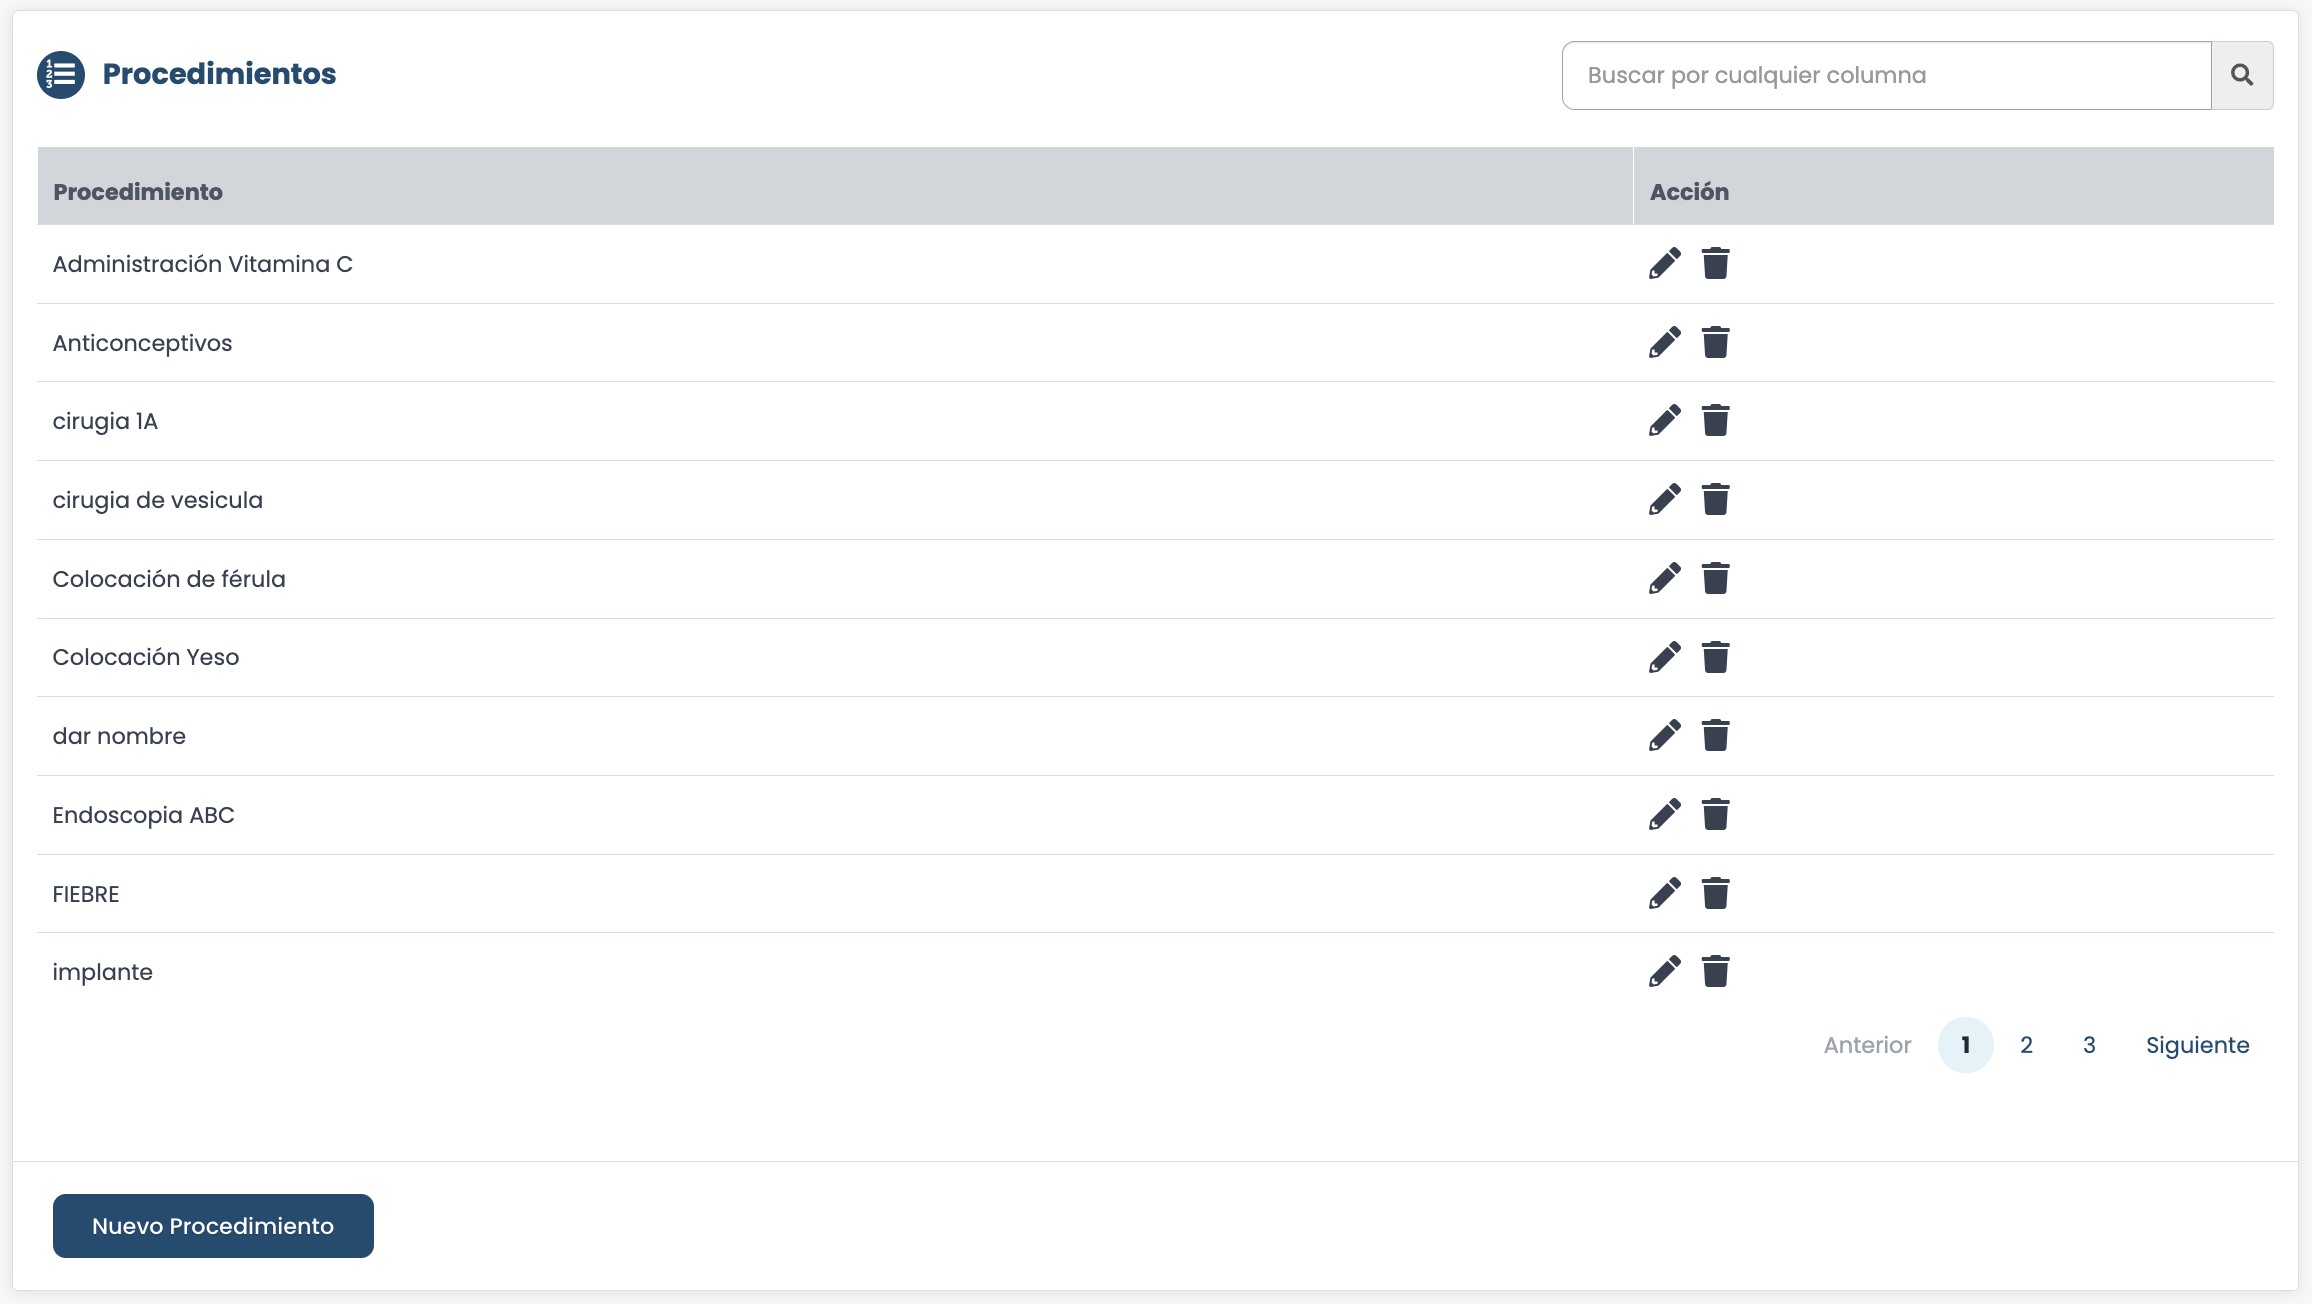The width and height of the screenshot is (2312, 1304).
Task: Select the 'dar nombre' cell
Action: [x=835, y=736]
